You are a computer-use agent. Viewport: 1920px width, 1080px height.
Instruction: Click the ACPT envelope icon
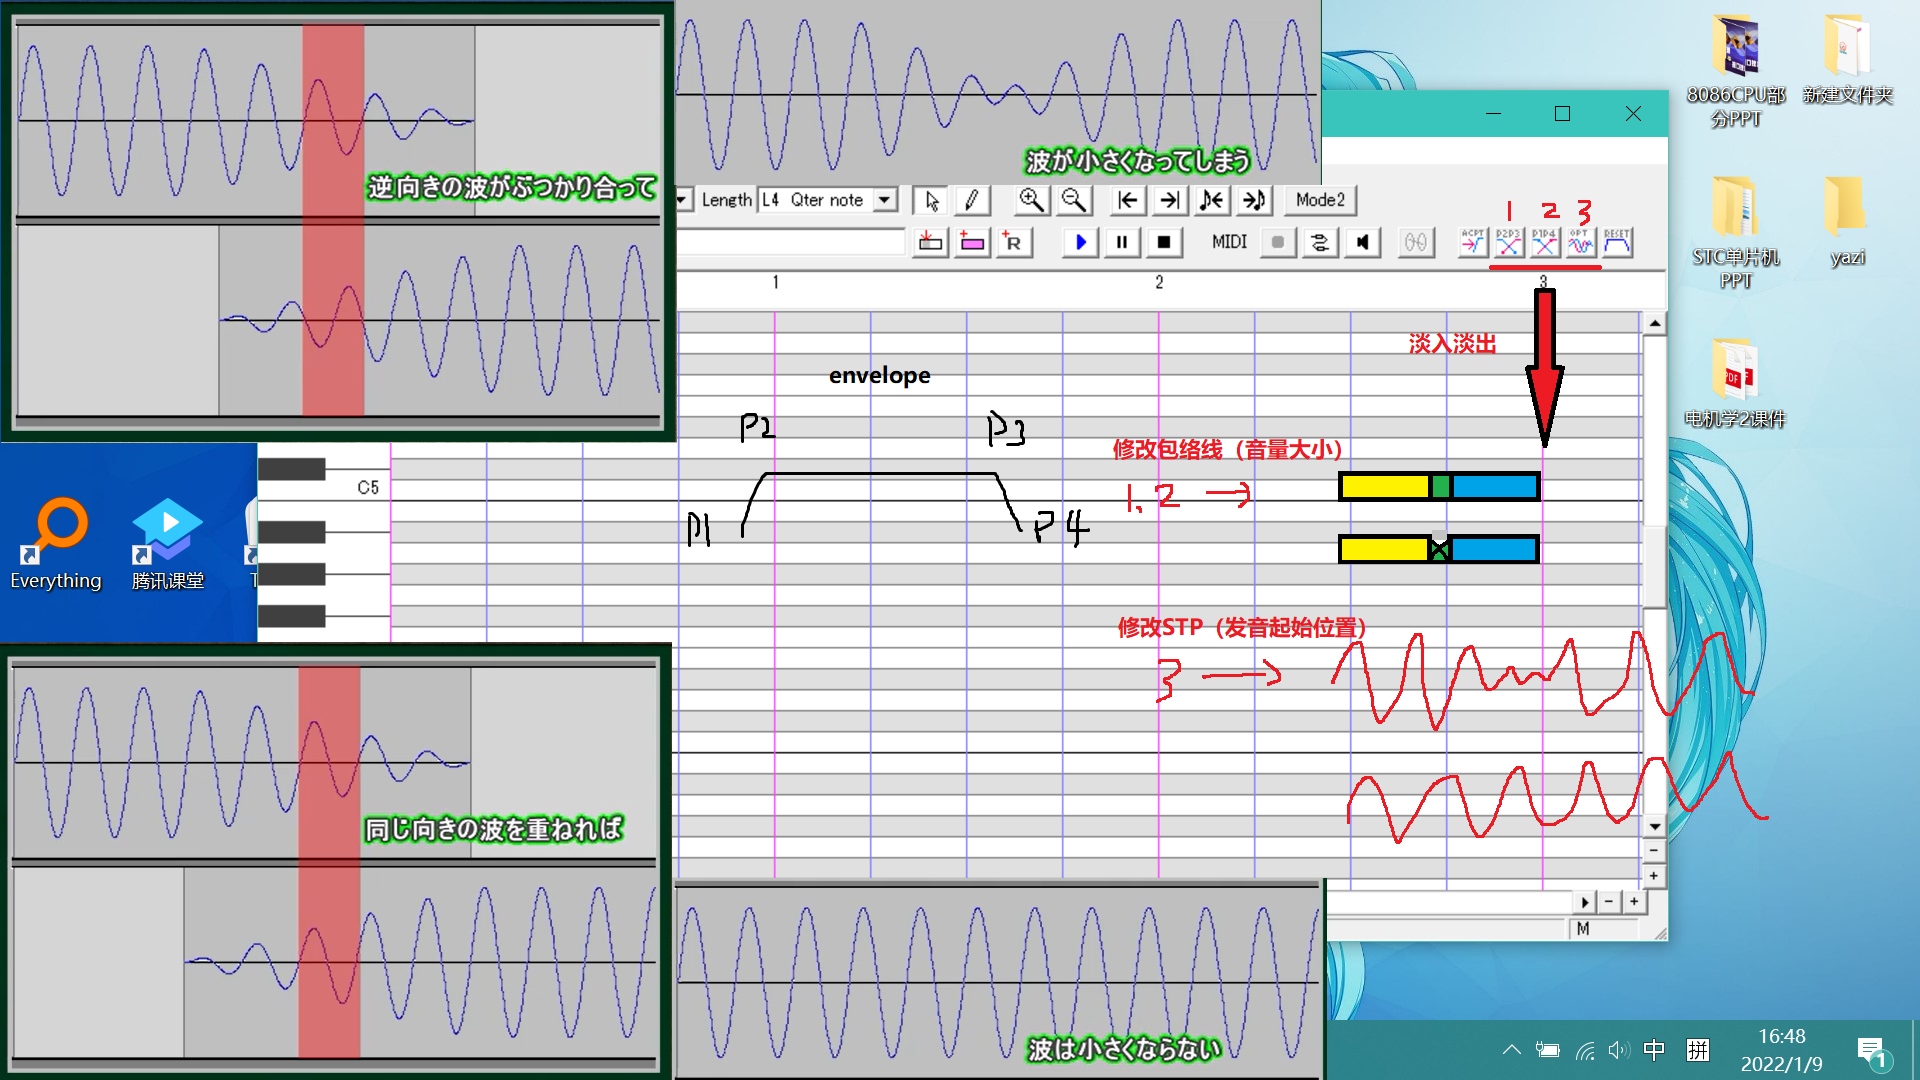pos(1472,242)
